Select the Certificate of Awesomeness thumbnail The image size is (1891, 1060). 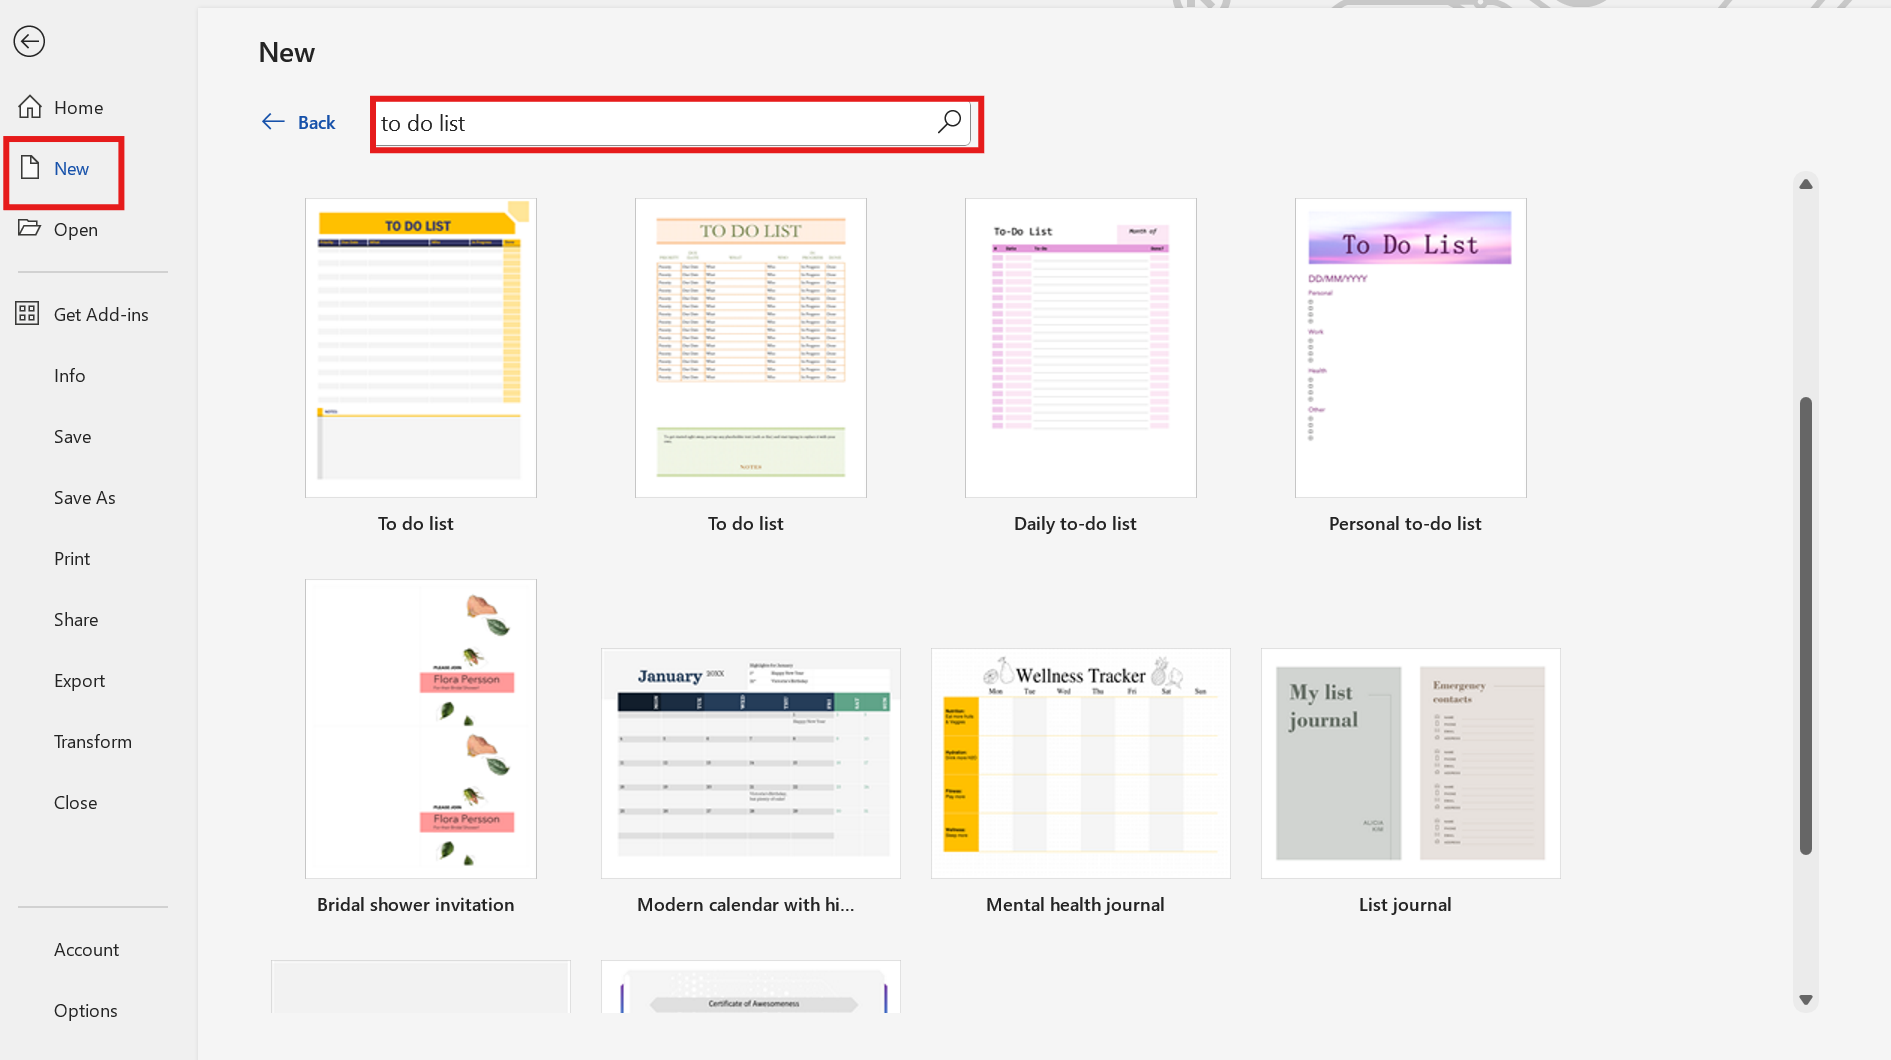tap(750, 987)
